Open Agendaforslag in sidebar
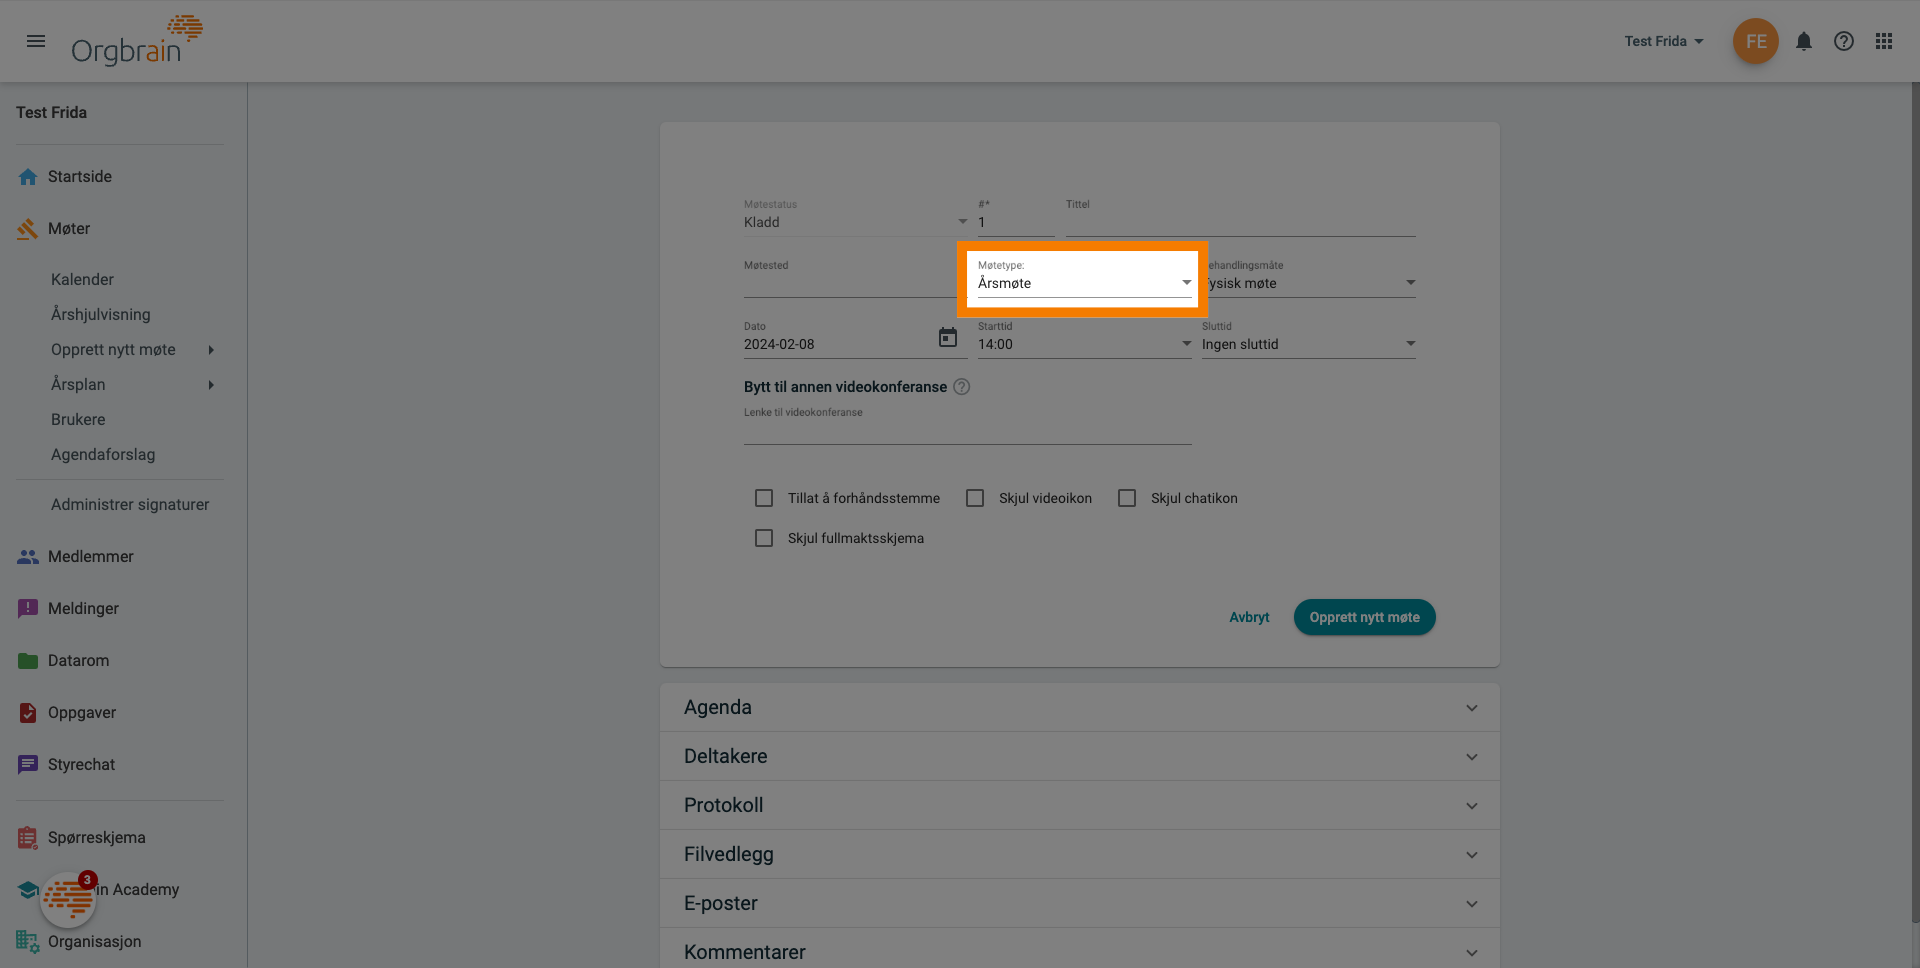Viewport: 1920px width, 968px height. (103, 455)
